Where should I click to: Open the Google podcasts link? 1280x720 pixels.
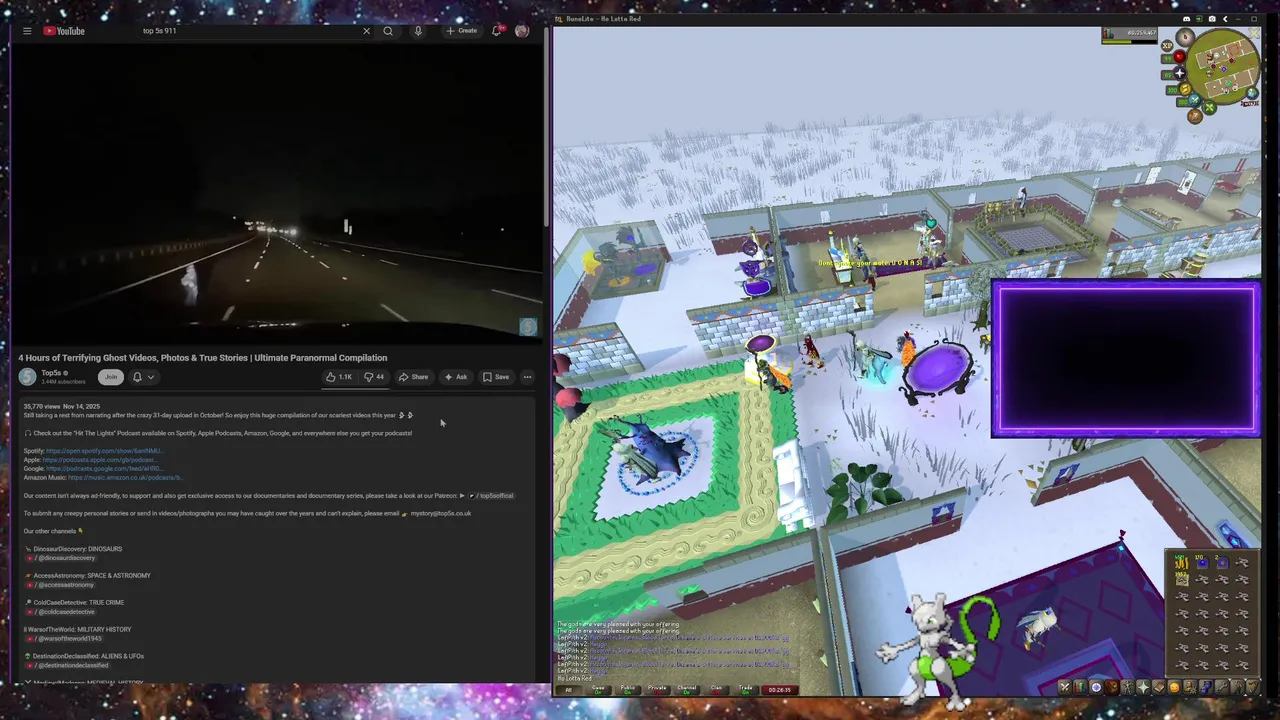[x=105, y=468]
